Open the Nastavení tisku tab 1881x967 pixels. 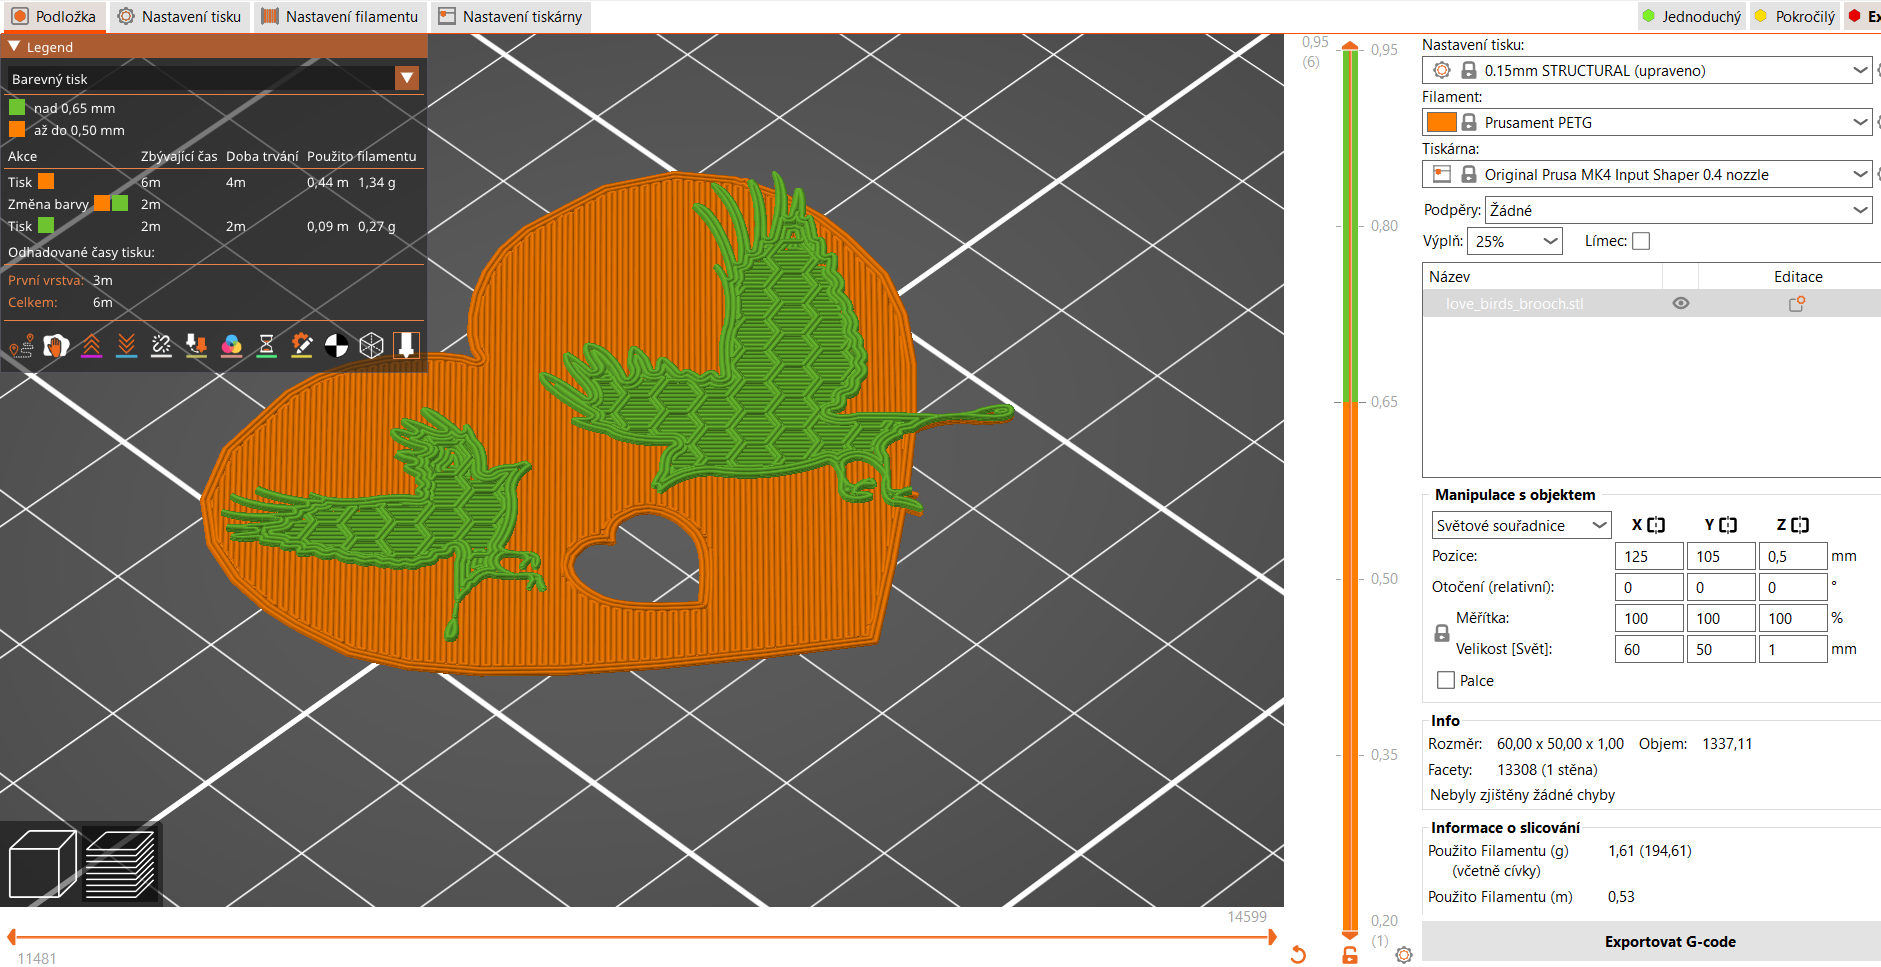[x=179, y=16]
